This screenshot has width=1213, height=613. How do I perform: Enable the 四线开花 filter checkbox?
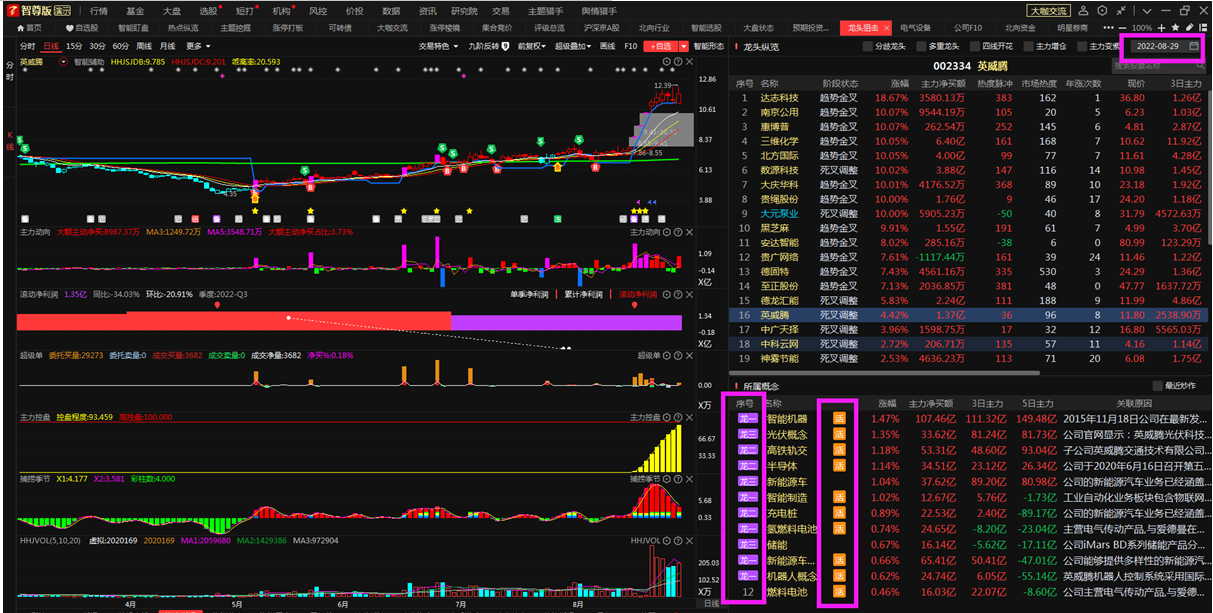pos(975,46)
